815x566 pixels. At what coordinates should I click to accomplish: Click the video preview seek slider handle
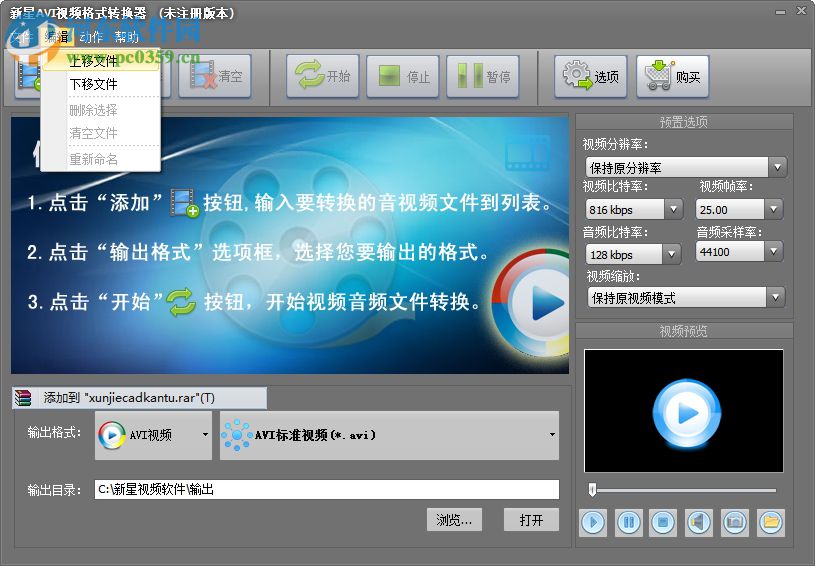point(592,490)
